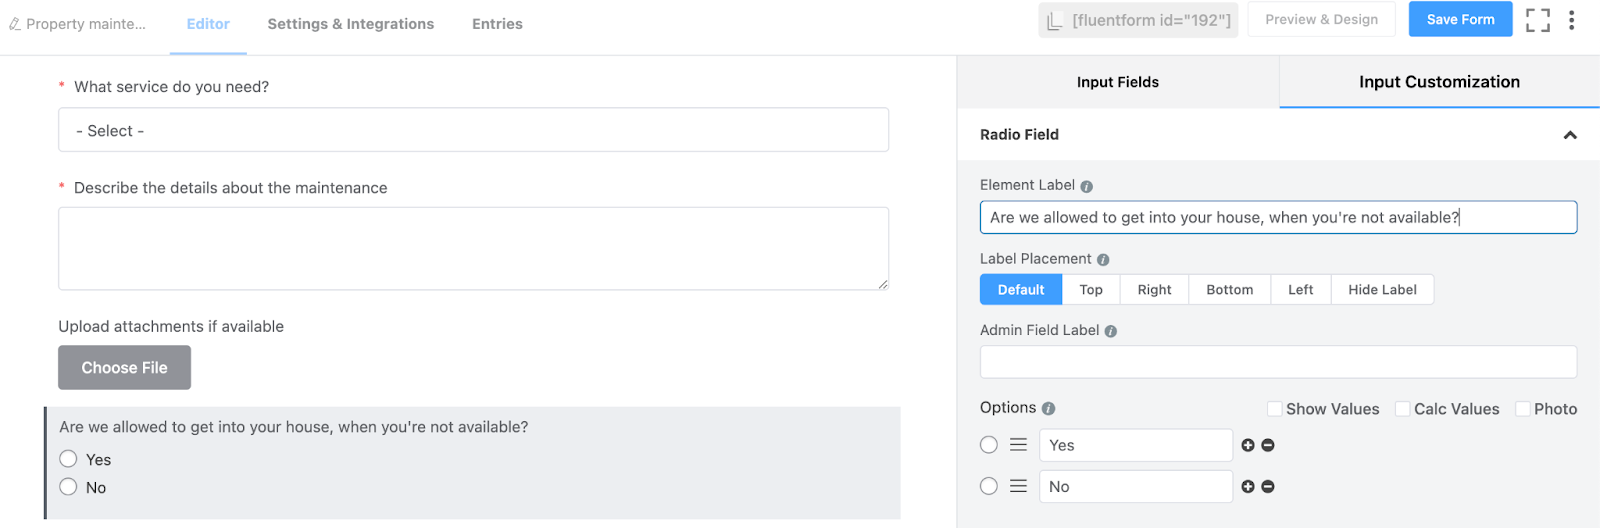Open the 'What service do you need?' dropdown
Screen dimensions: 1600x528
(473, 130)
